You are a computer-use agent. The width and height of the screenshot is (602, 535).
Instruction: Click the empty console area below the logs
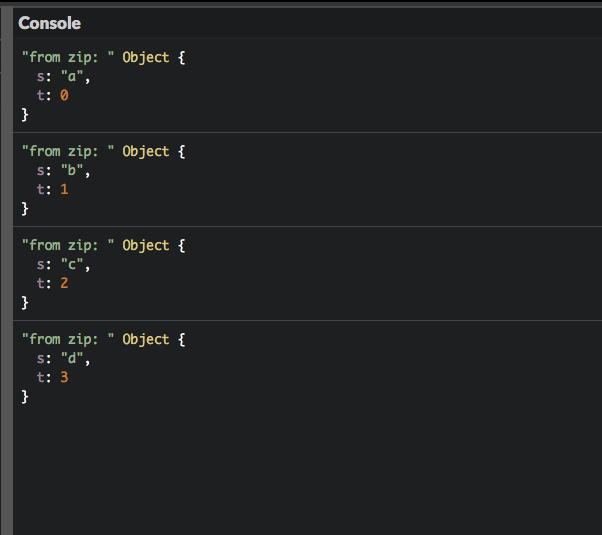click(300, 470)
